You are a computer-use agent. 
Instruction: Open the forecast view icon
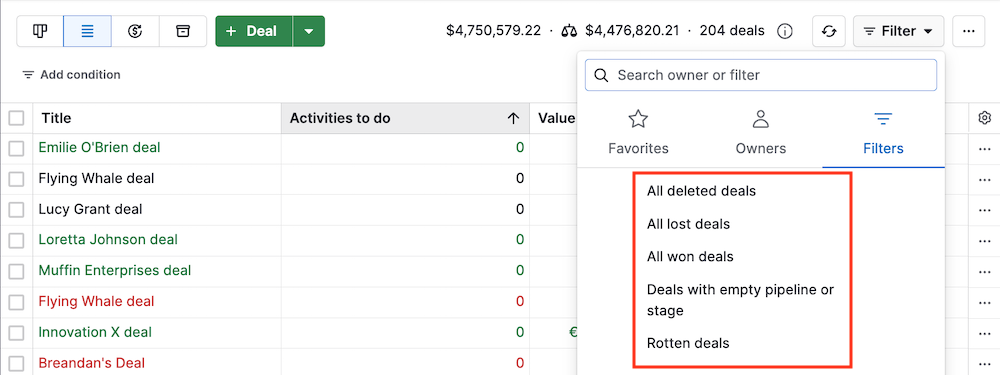pos(135,31)
